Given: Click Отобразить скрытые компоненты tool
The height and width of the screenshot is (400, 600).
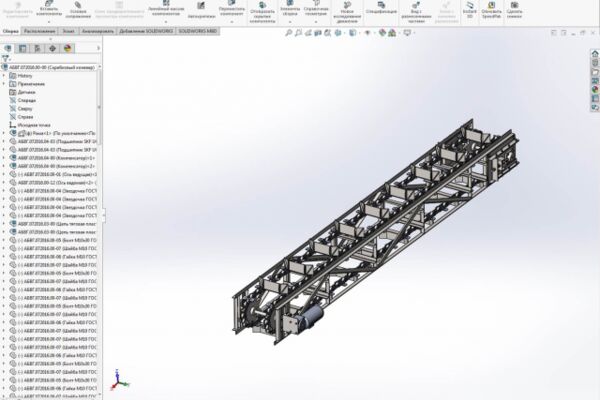Looking at the screenshot, I should click(x=262, y=12).
